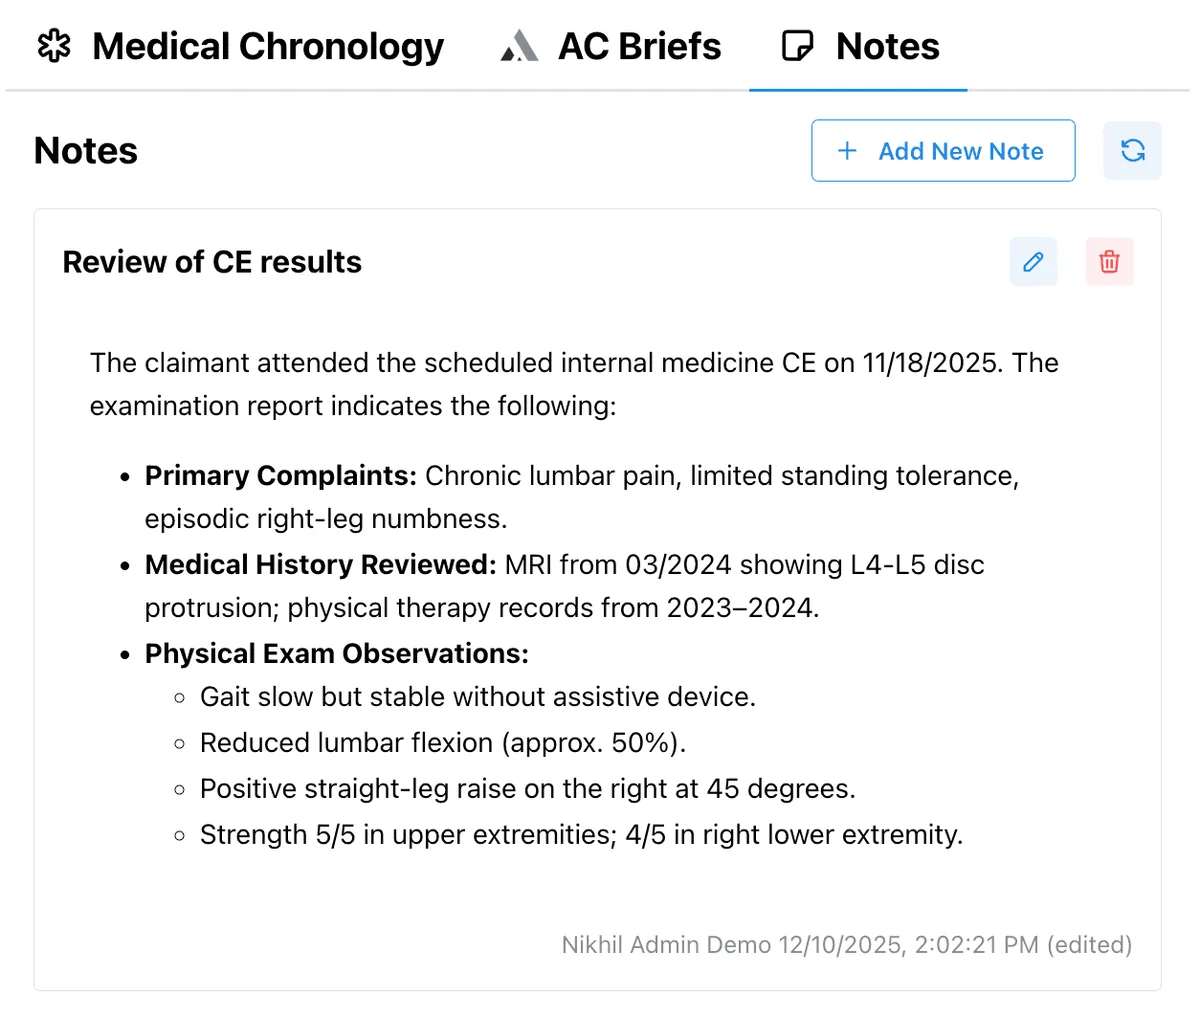1200x1014 pixels.
Task: Click the AC Briefs mountain logo icon
Action: click(x=519, y=45)
